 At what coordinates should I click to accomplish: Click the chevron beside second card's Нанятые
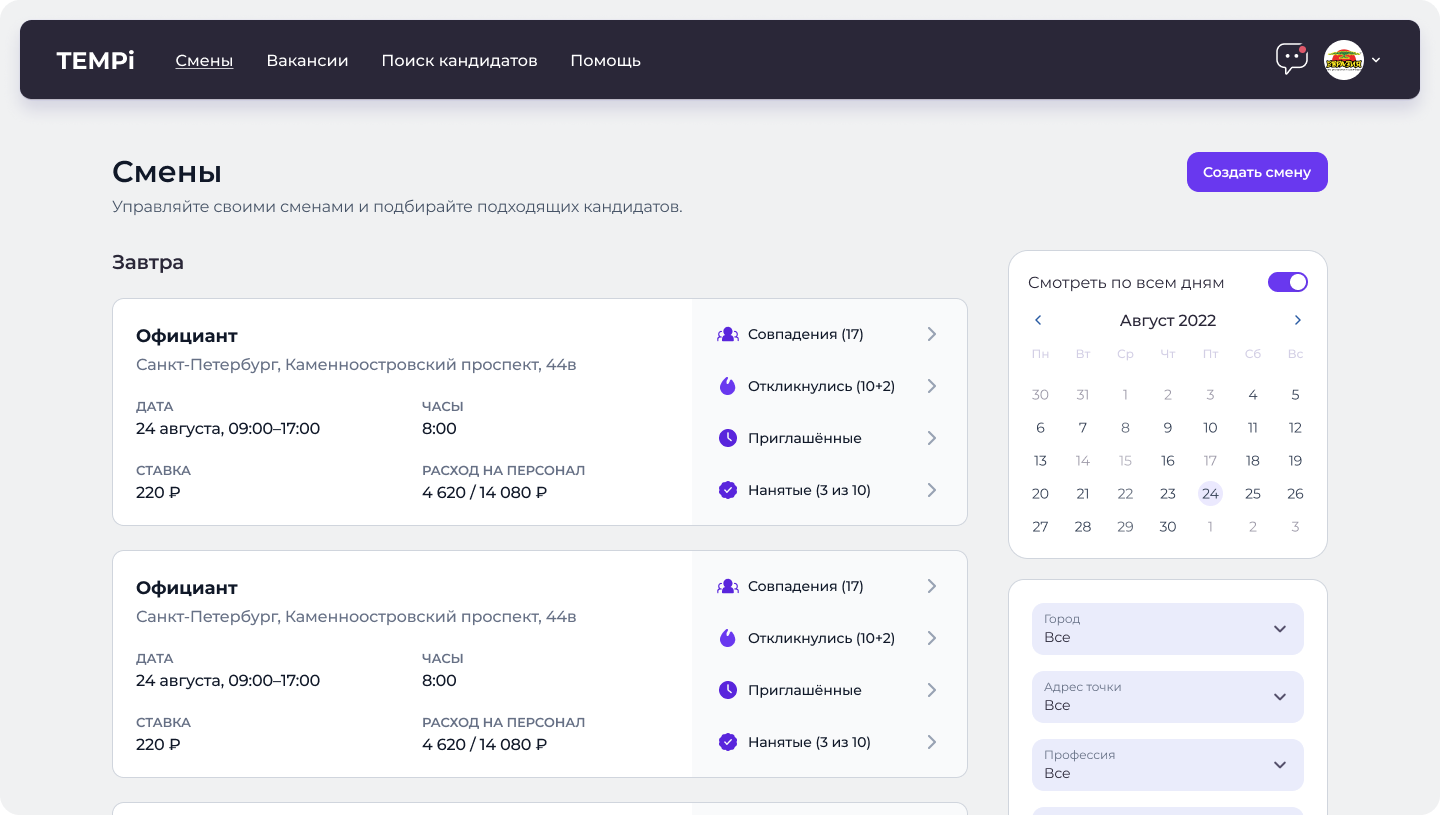tap(931, 742)
